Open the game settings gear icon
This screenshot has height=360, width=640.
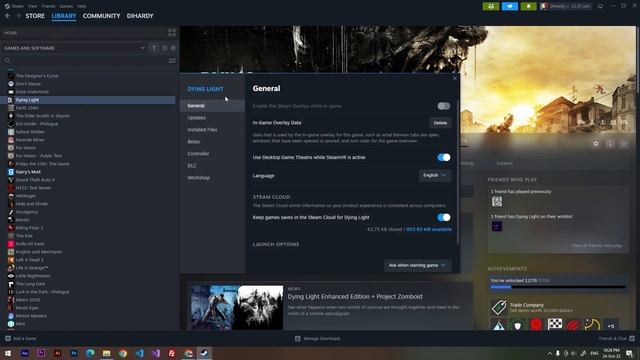596,144
